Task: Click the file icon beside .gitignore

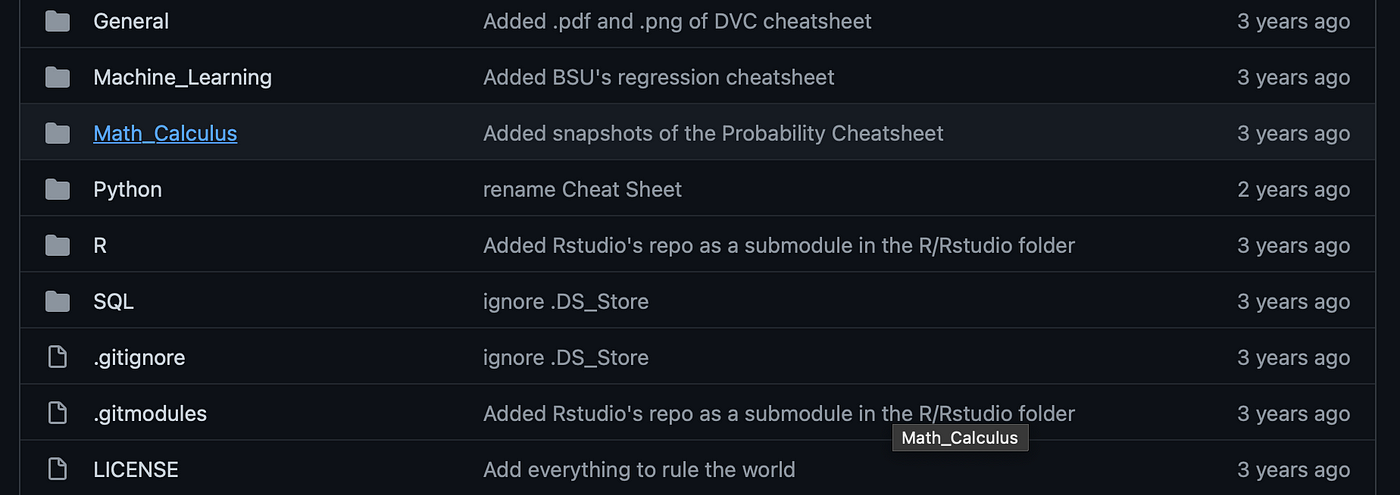Action: coord(58,357)
